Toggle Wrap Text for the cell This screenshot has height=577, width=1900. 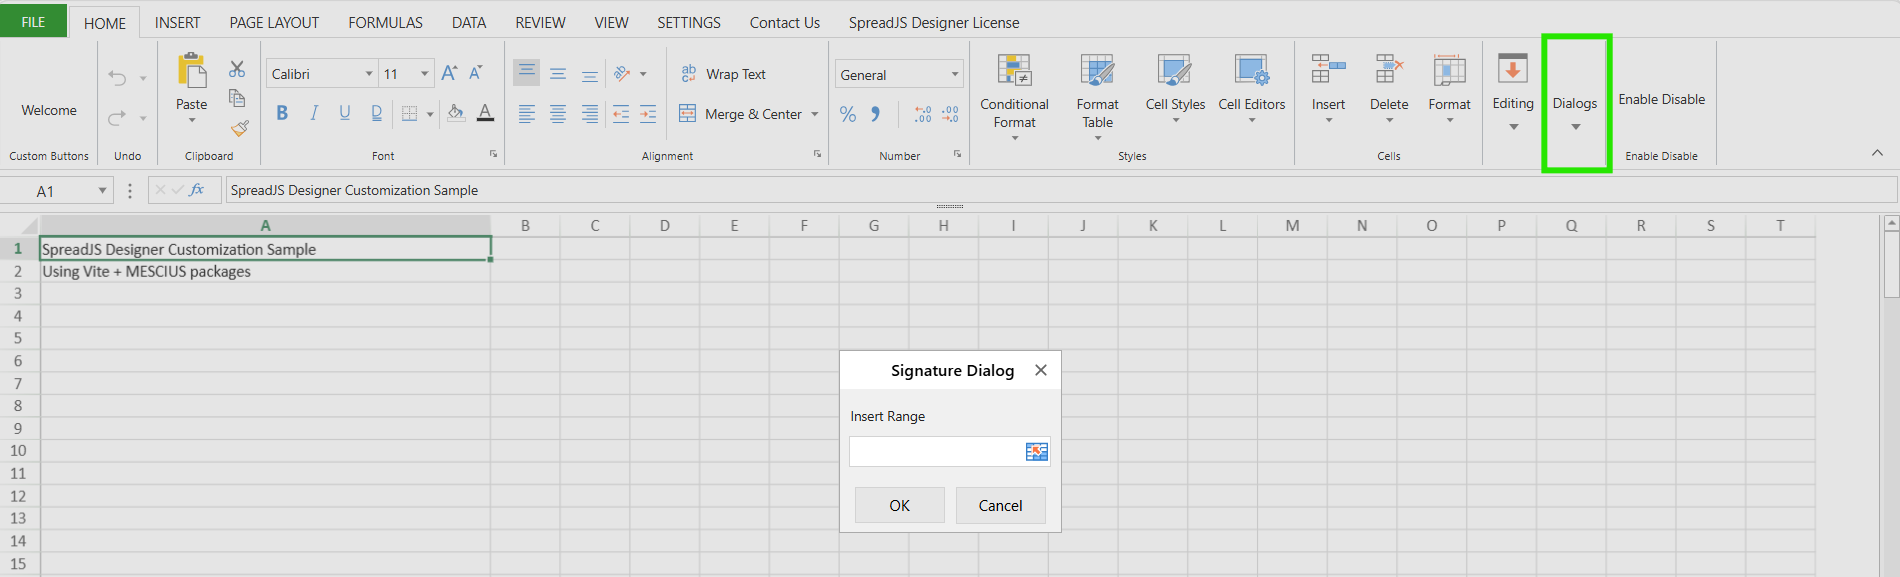click(722, 74)
